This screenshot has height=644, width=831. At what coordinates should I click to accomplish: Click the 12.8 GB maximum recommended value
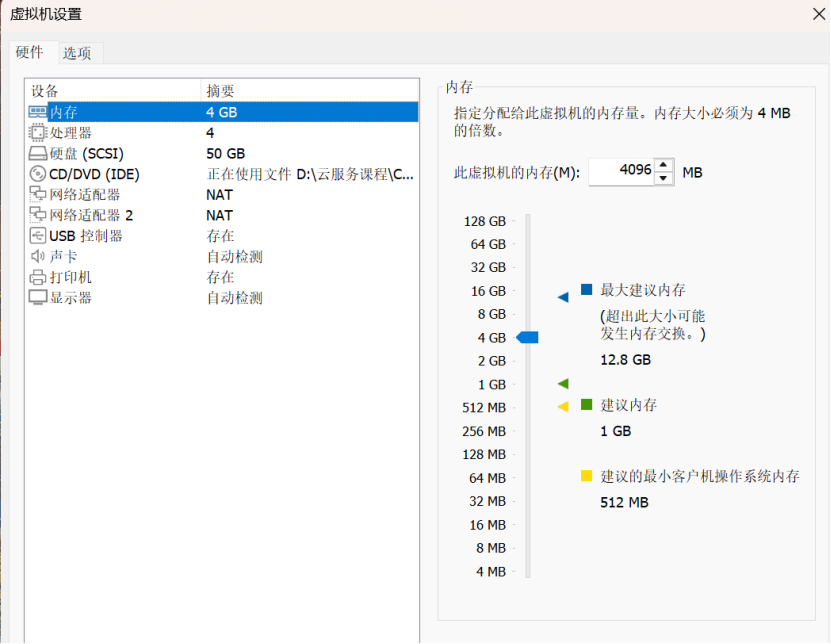[x=625, y=360]
